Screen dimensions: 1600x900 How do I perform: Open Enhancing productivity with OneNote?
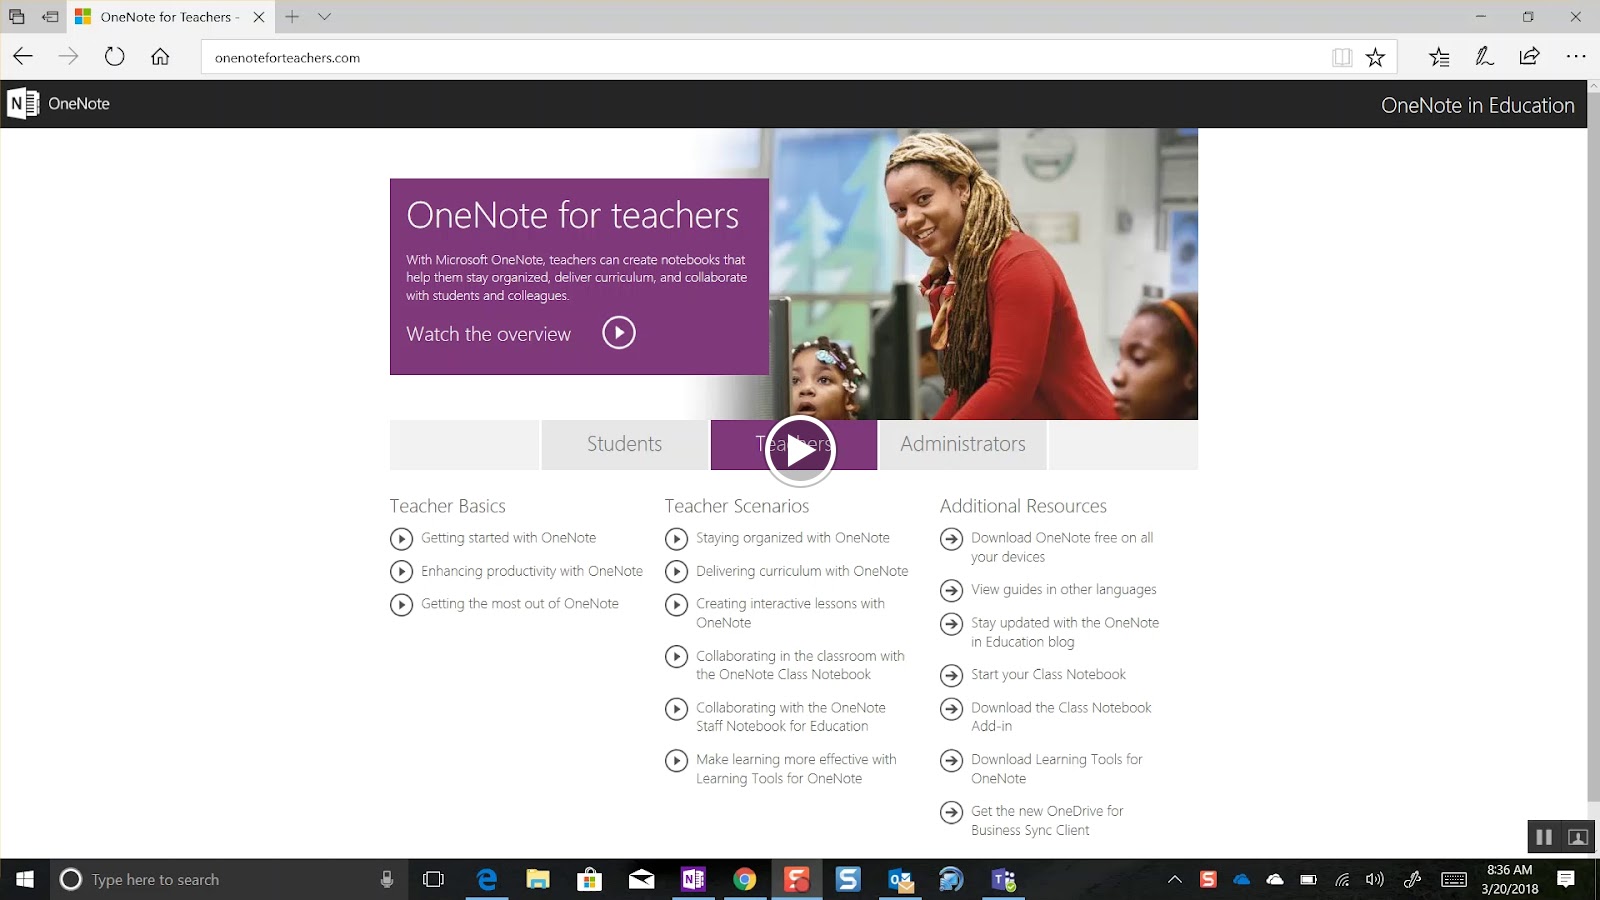point(531,571)
